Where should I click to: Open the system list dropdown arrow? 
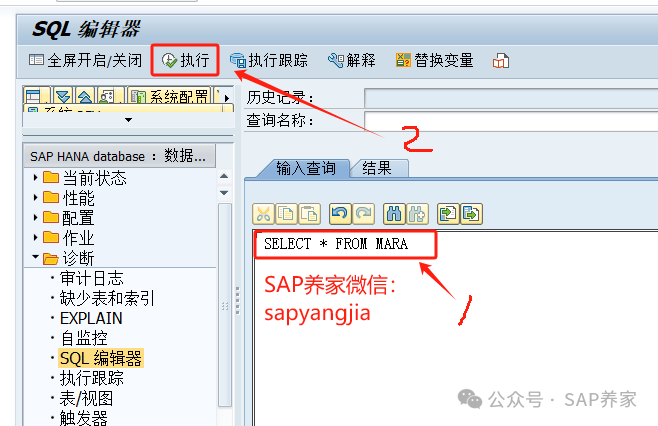128,120
